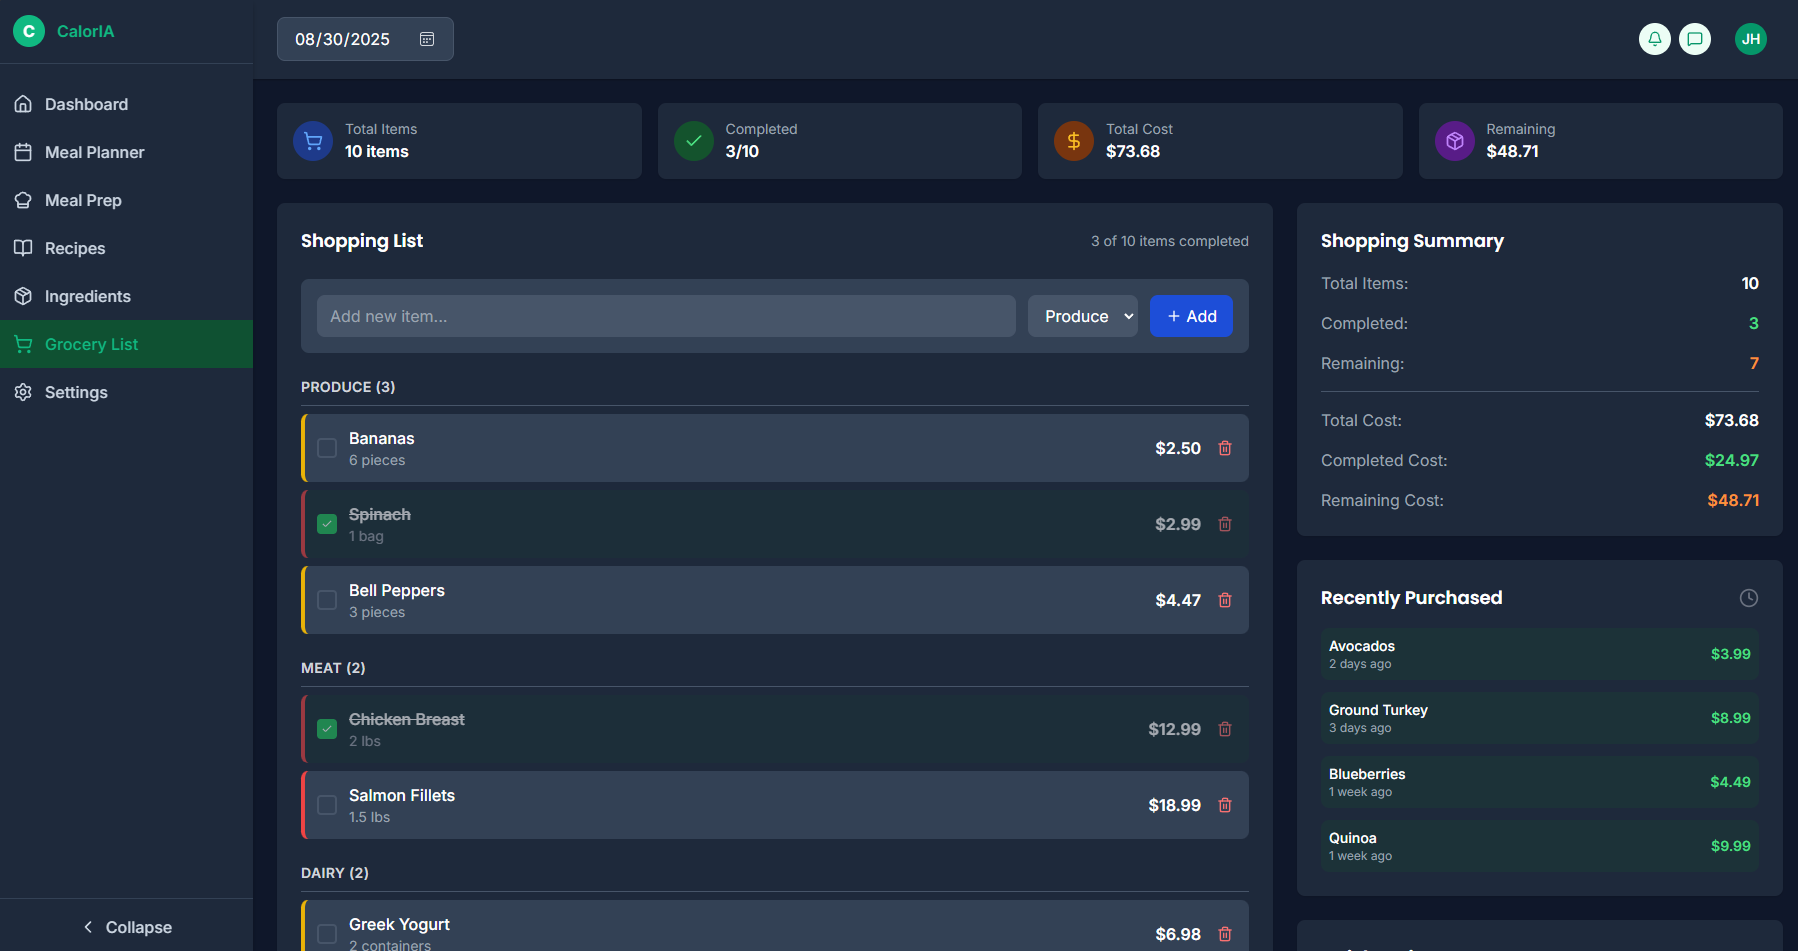The image size is (1798, 951).
Task: Check off Salmon Fillets as purchased
Action: (327, 805)
